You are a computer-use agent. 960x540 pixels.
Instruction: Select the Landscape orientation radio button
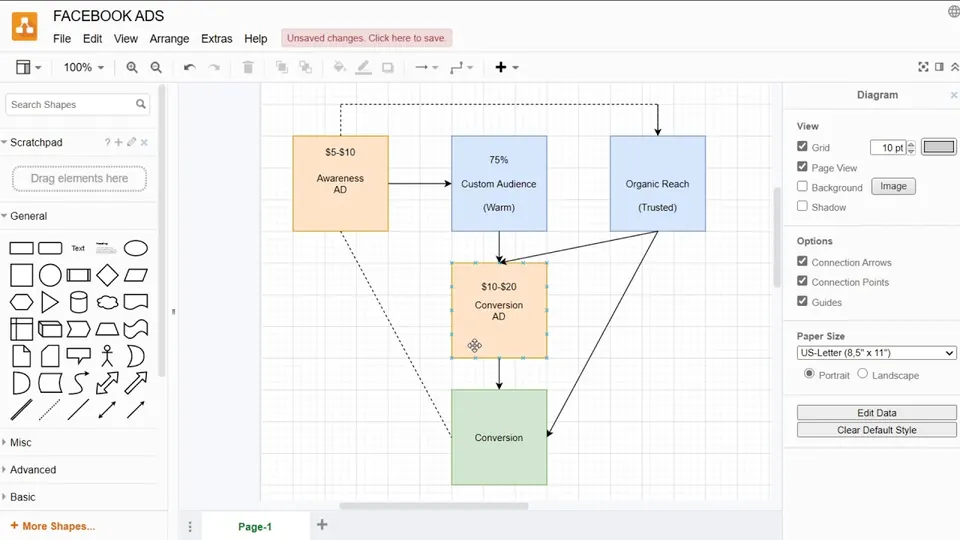pos(863,373)
